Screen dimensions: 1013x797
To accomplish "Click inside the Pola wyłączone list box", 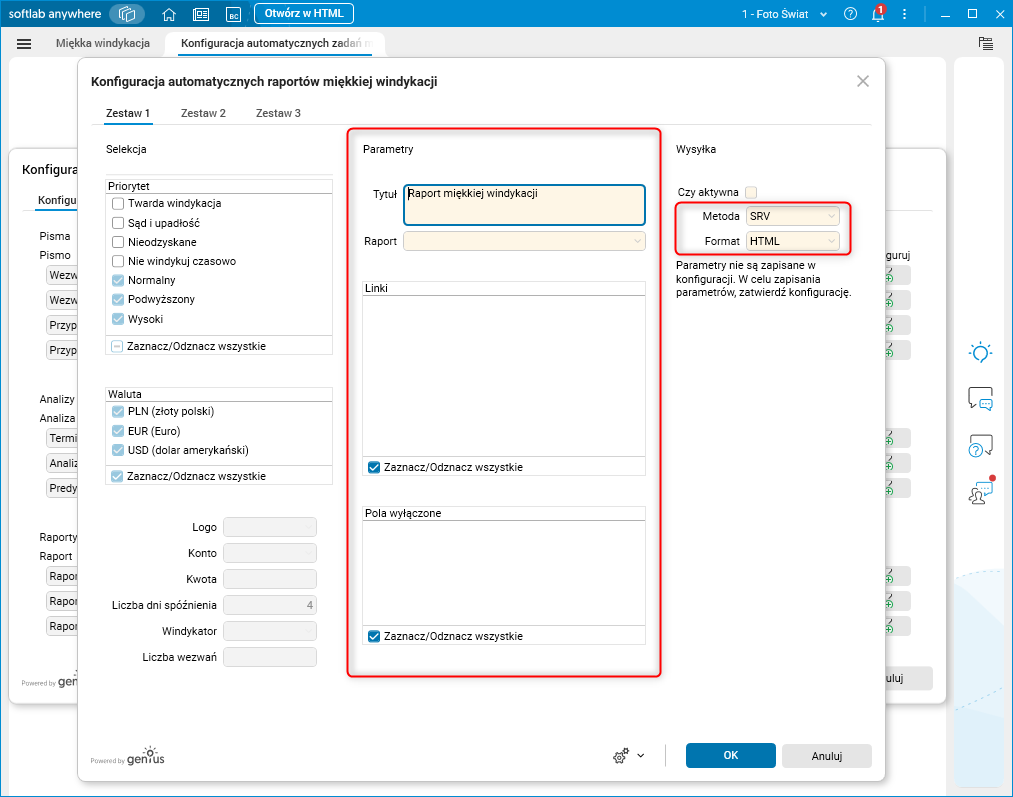I will pos(504,573).
